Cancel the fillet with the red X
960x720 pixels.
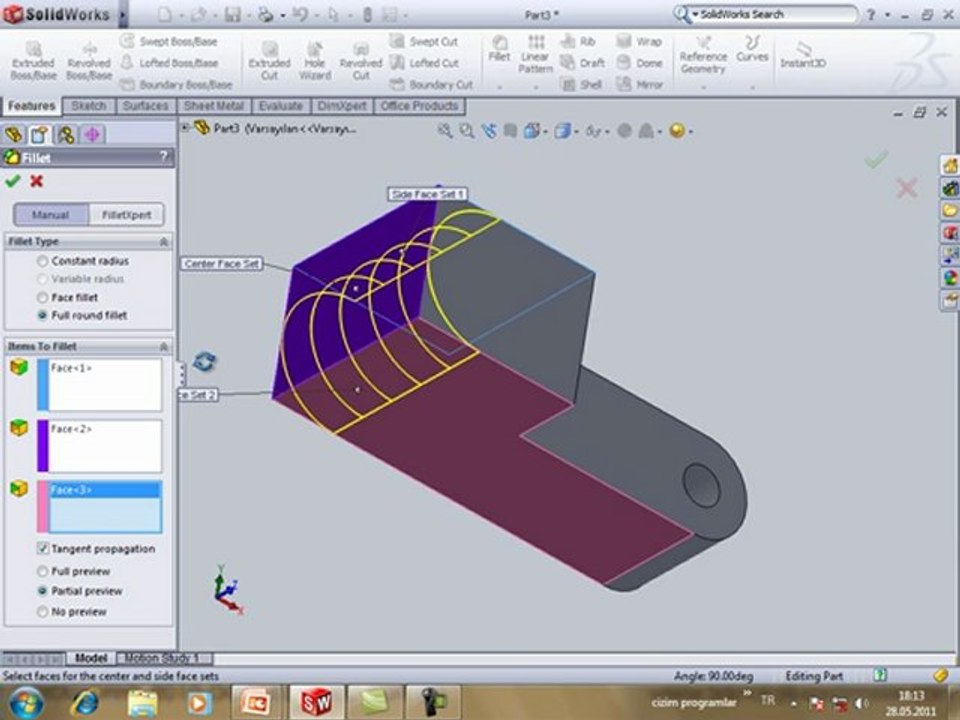click(x=37, y=181)
